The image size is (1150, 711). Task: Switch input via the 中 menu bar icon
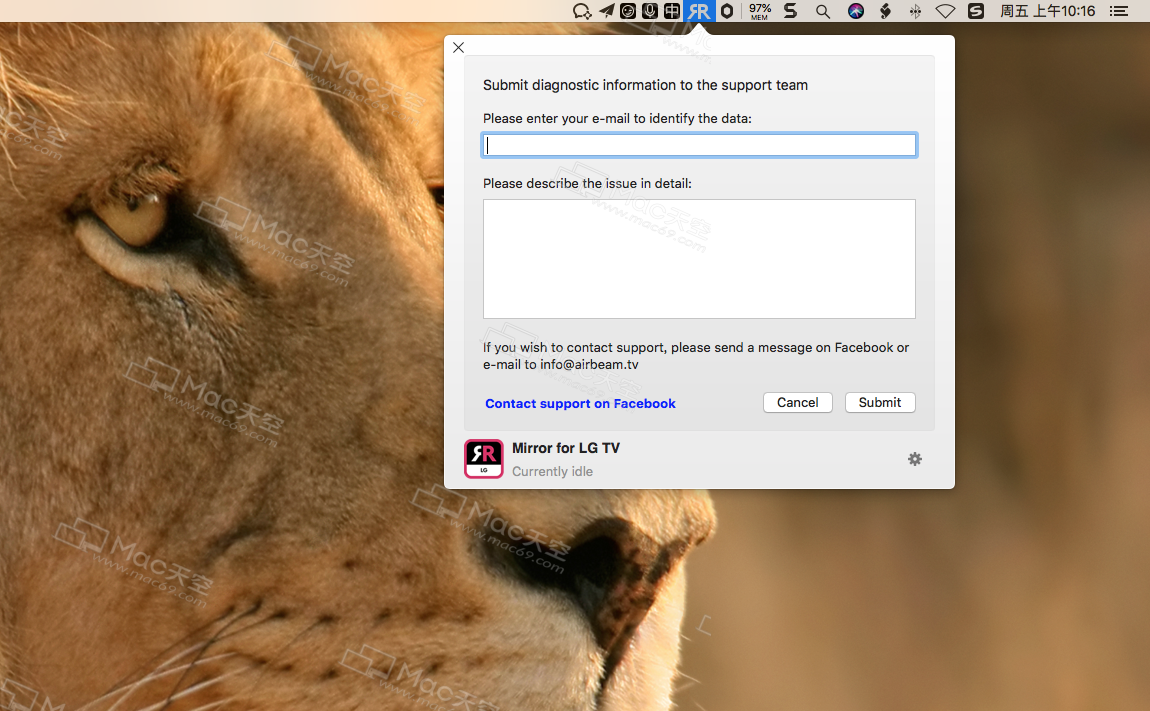(672, 11)
